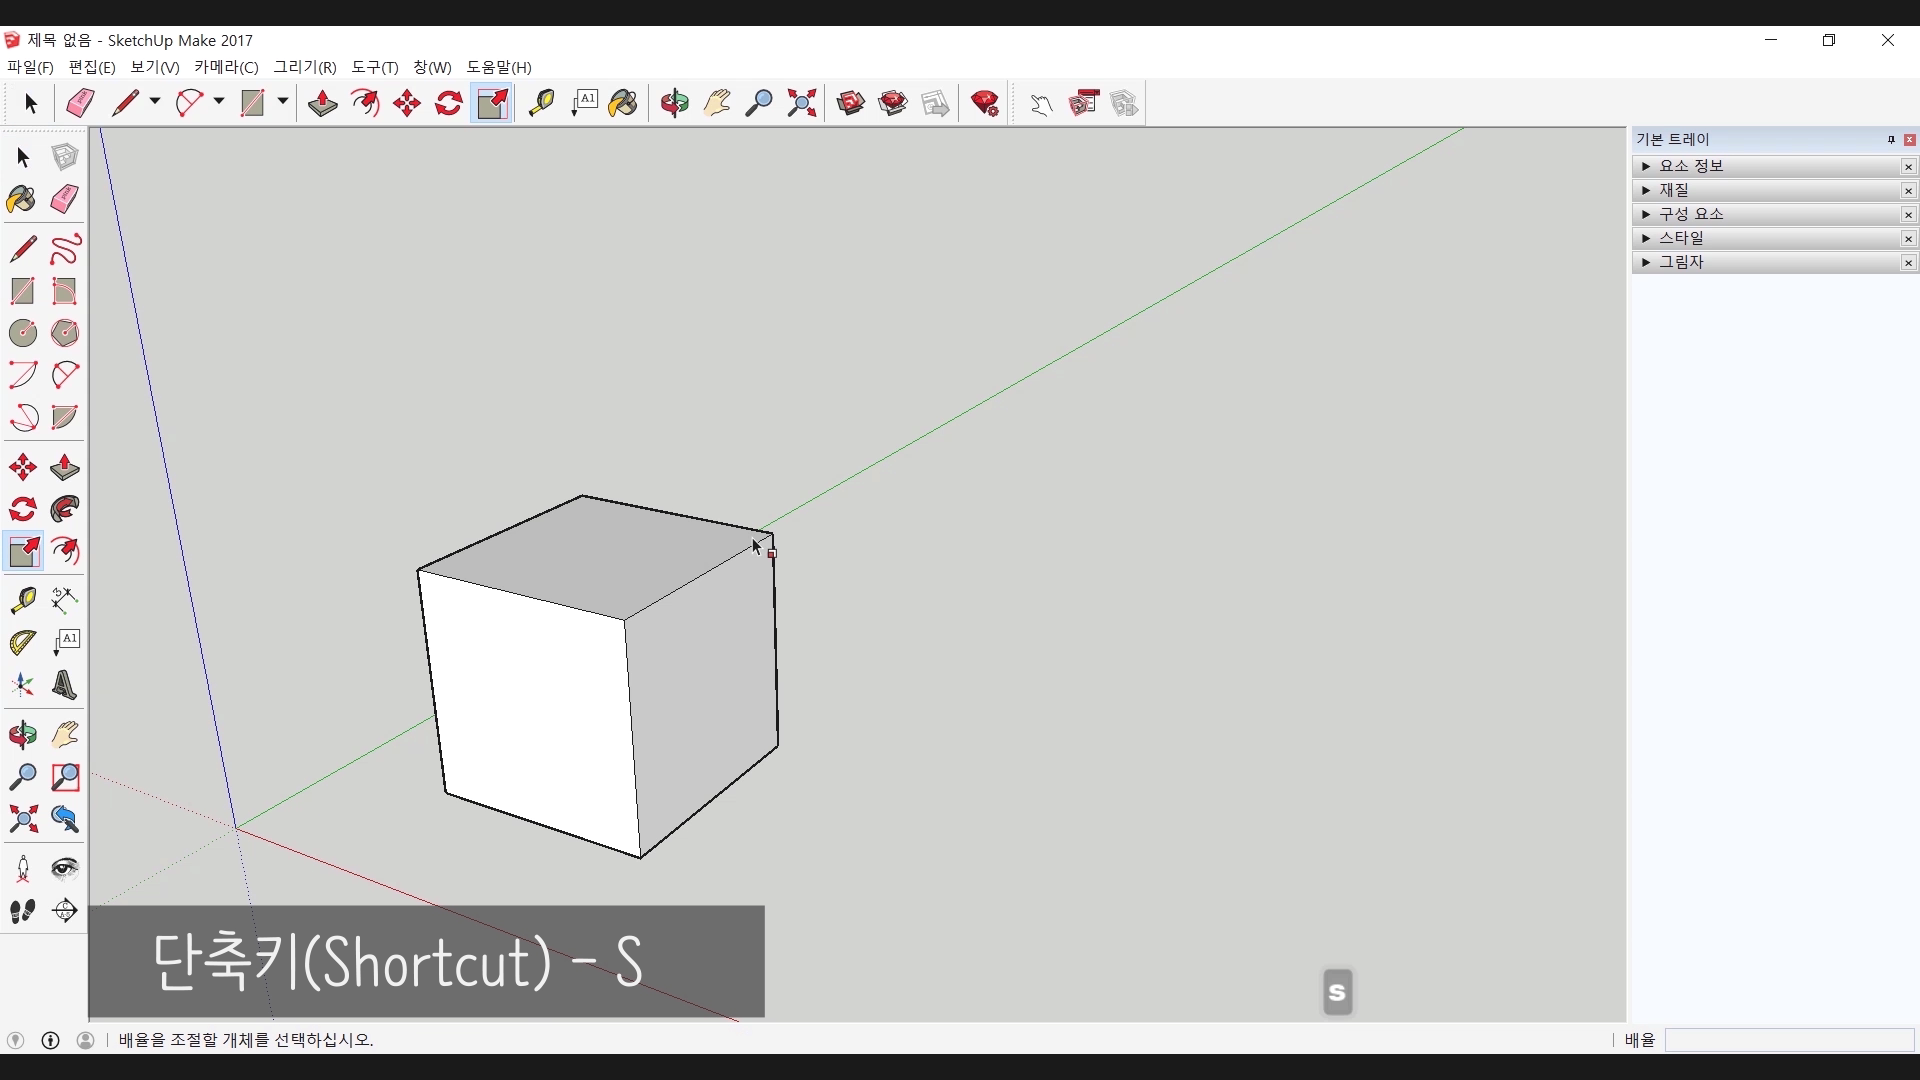The height and width of the screenshot is (1080, 1920).
Task: Click the 배율 measurement input field
Action: tap(1788, 1040)
